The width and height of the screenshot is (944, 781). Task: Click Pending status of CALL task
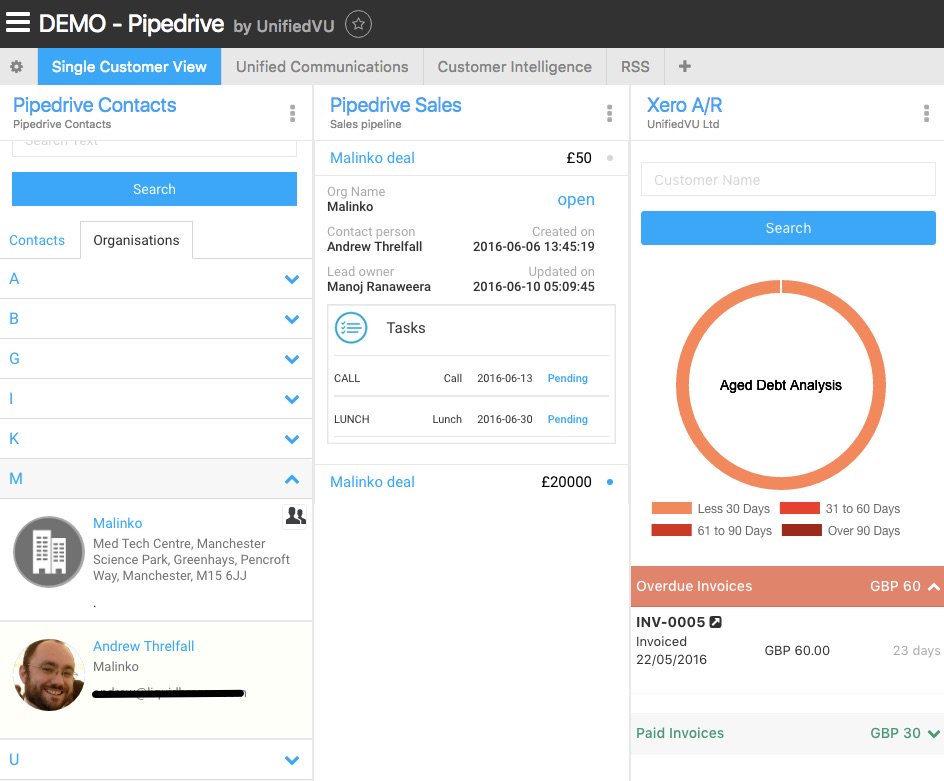pyautogui.click(x=567, y=378)
